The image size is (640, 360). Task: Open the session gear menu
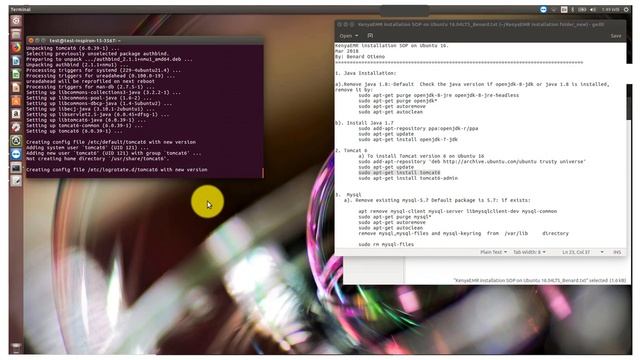(x=627, y=9)
